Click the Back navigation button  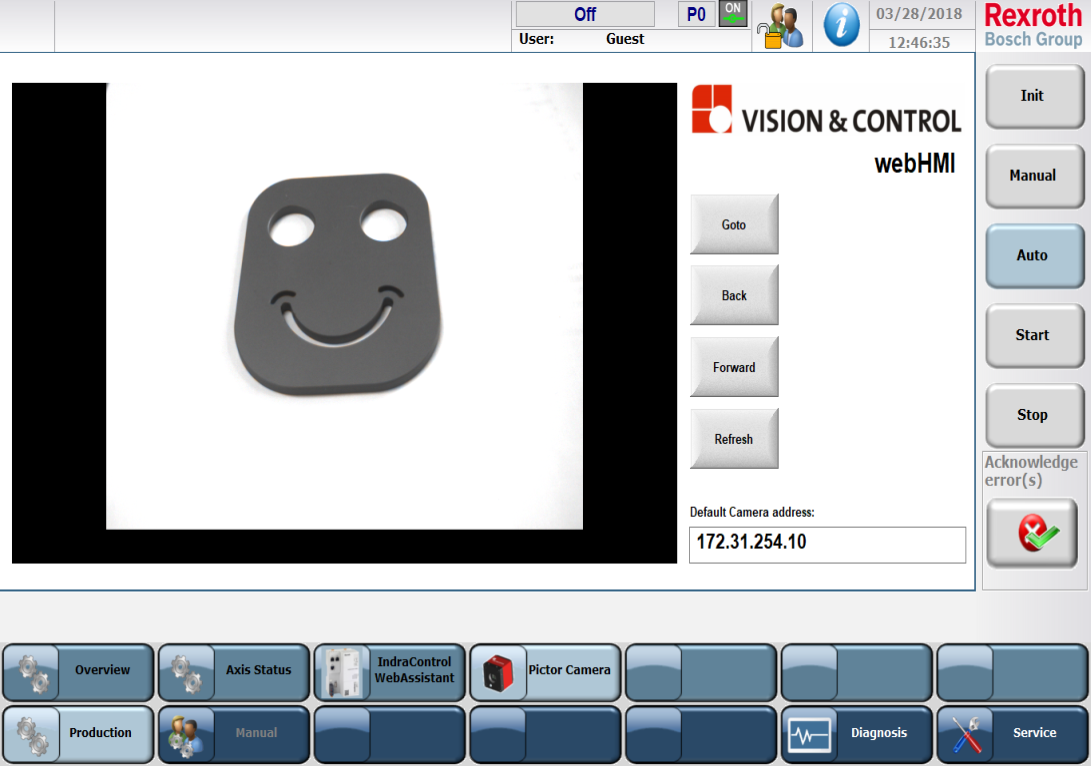[734, 295]
